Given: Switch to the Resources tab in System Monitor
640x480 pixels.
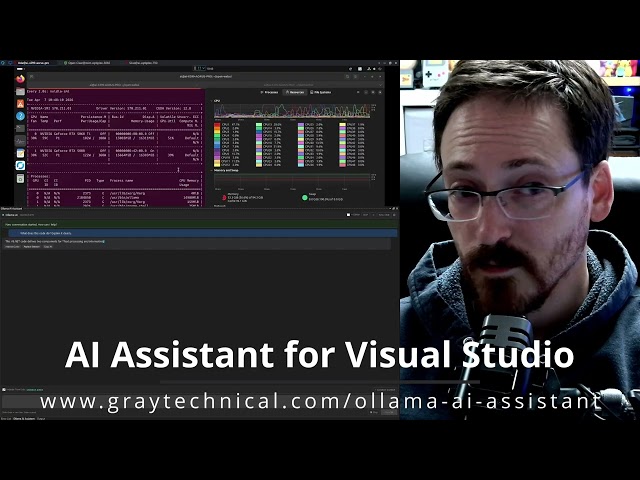Looking at the screenshot, I should click(295, 92).
